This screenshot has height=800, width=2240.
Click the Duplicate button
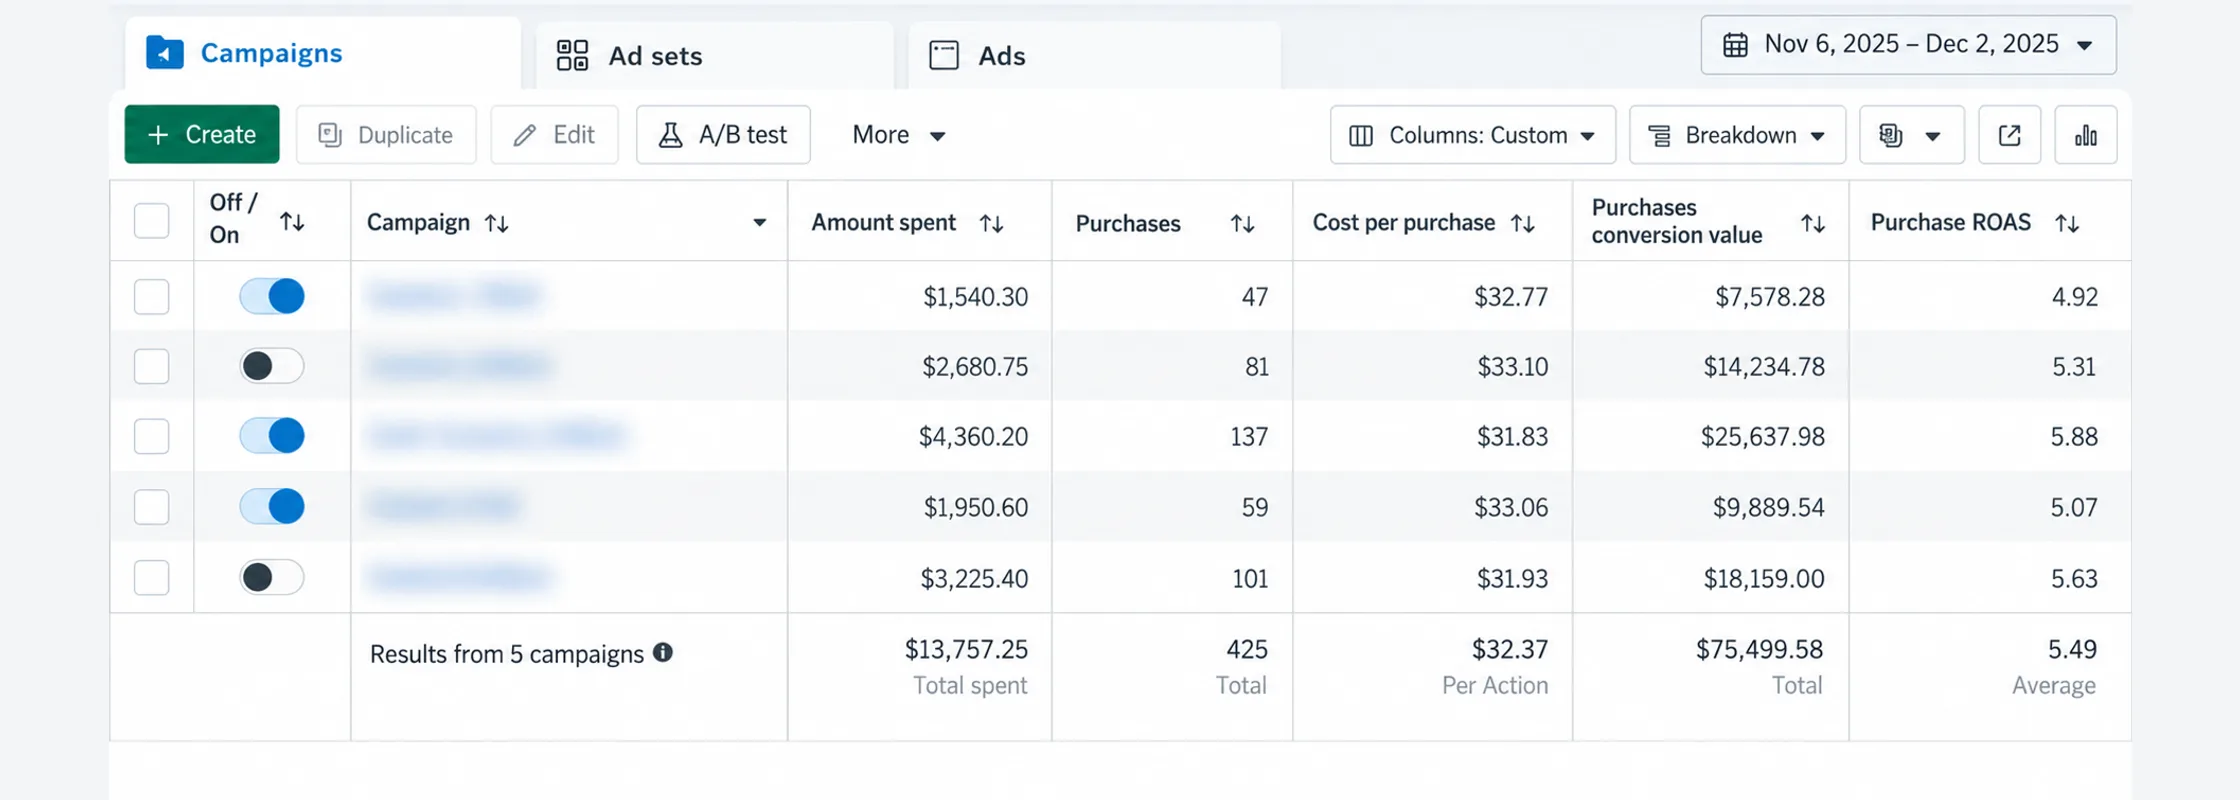(x=386, y=135)
